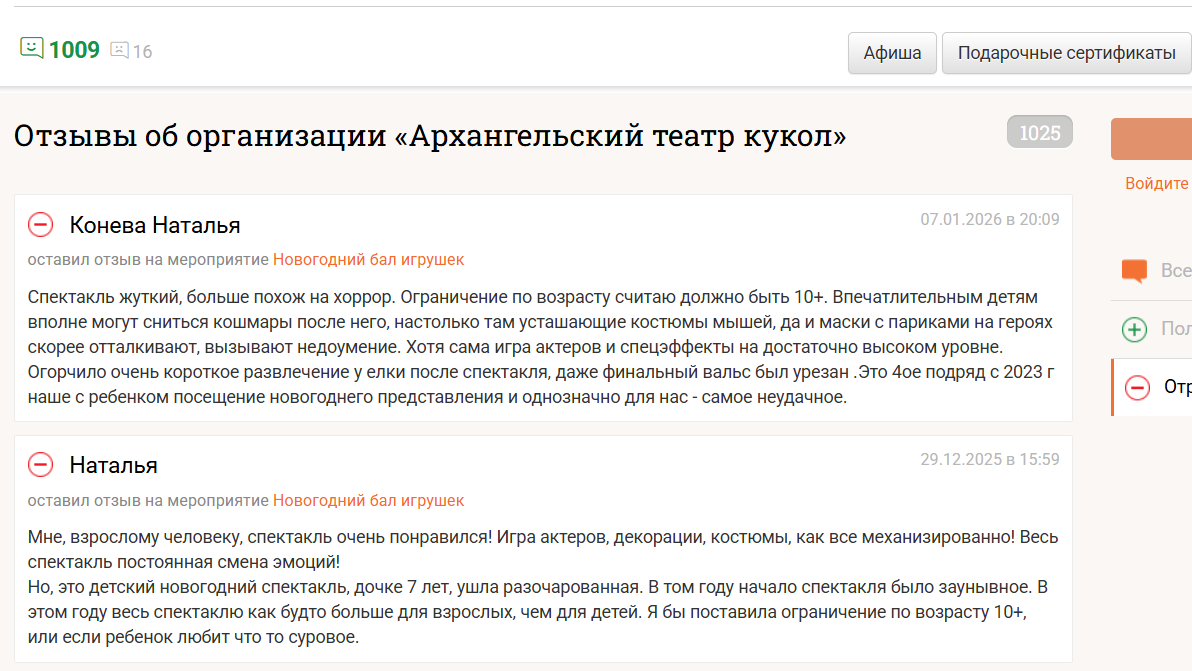Open Новогодний бал игрушек link in second review
Image resolution: width=1192 pixels, height=671 pixels.
(368, 500)
